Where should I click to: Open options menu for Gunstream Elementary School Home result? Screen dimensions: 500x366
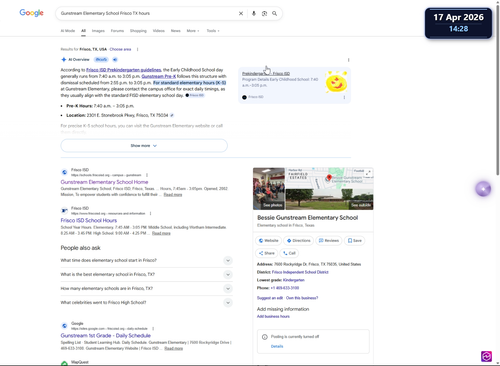[x=147, y=175]
